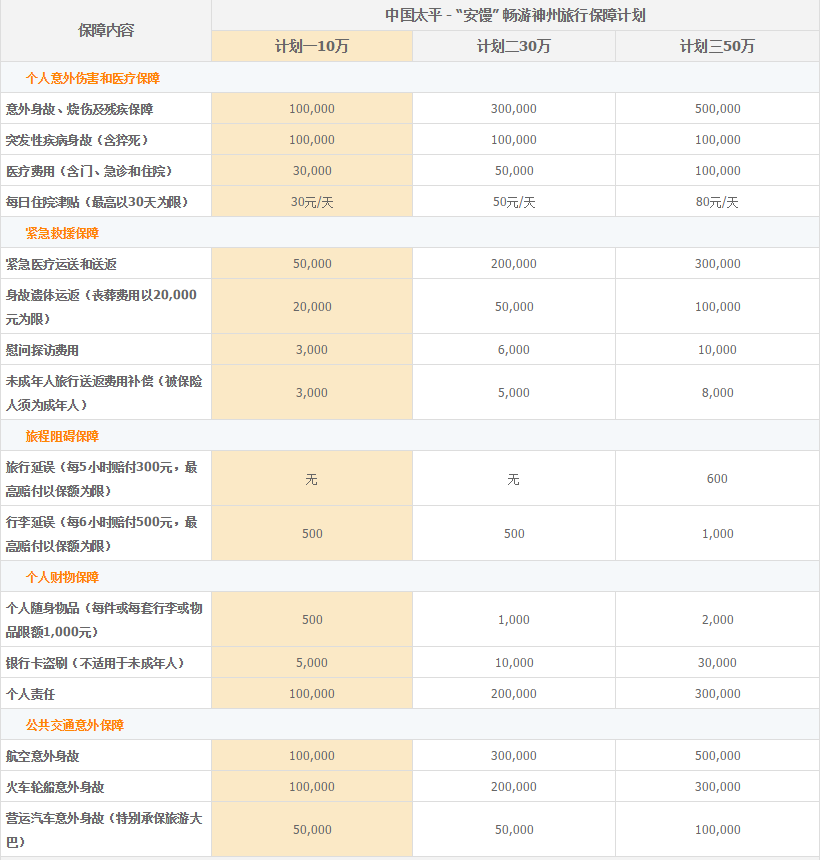
Task: Click the 身故遗体运返 row label
Action: tap(101, 307)
